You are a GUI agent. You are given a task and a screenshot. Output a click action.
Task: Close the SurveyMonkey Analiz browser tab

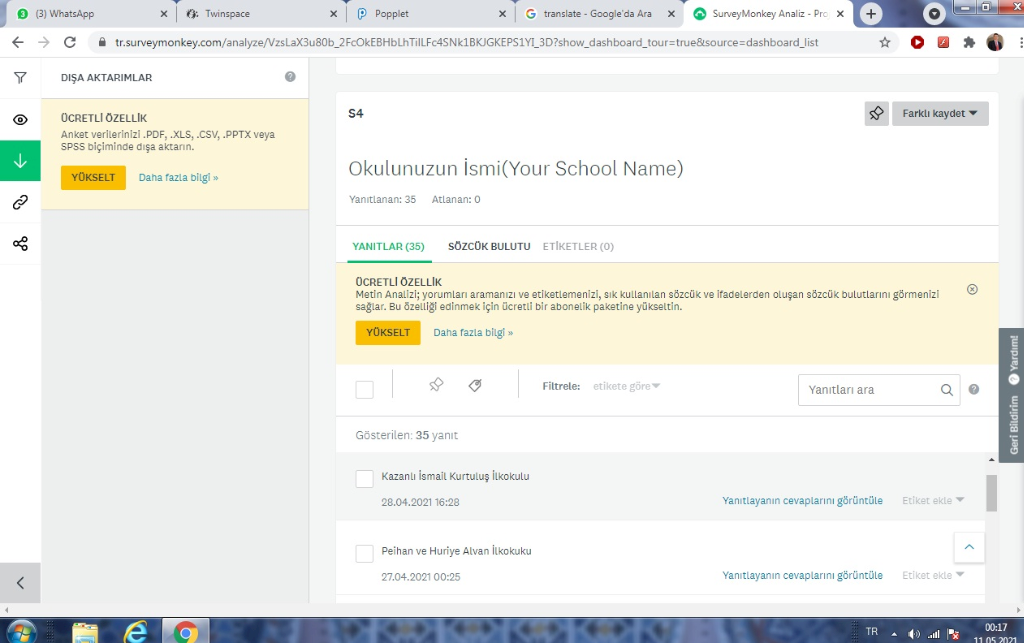pos(840,14)
